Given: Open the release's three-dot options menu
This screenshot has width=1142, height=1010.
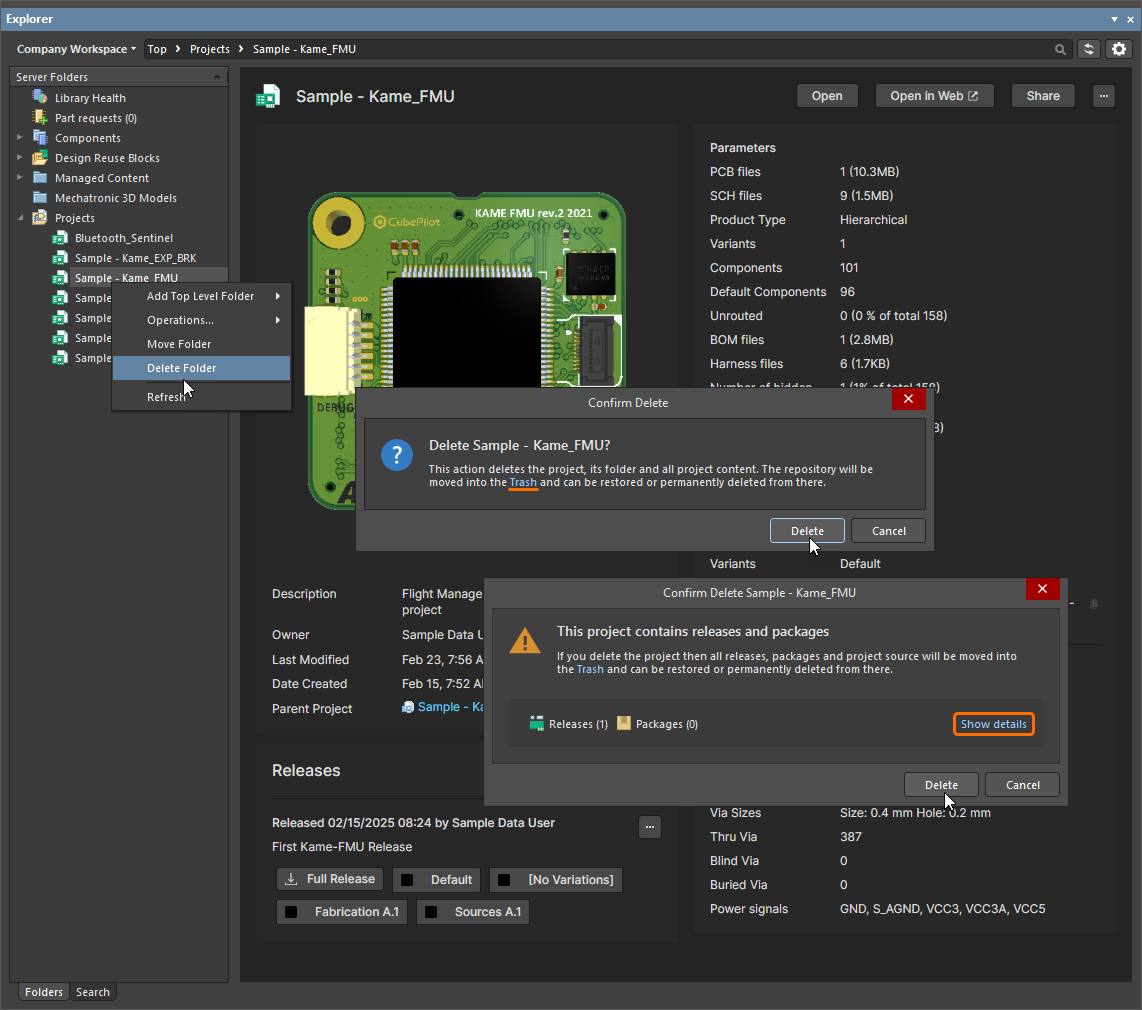Looking at the screenshot, I should point(650,827).
